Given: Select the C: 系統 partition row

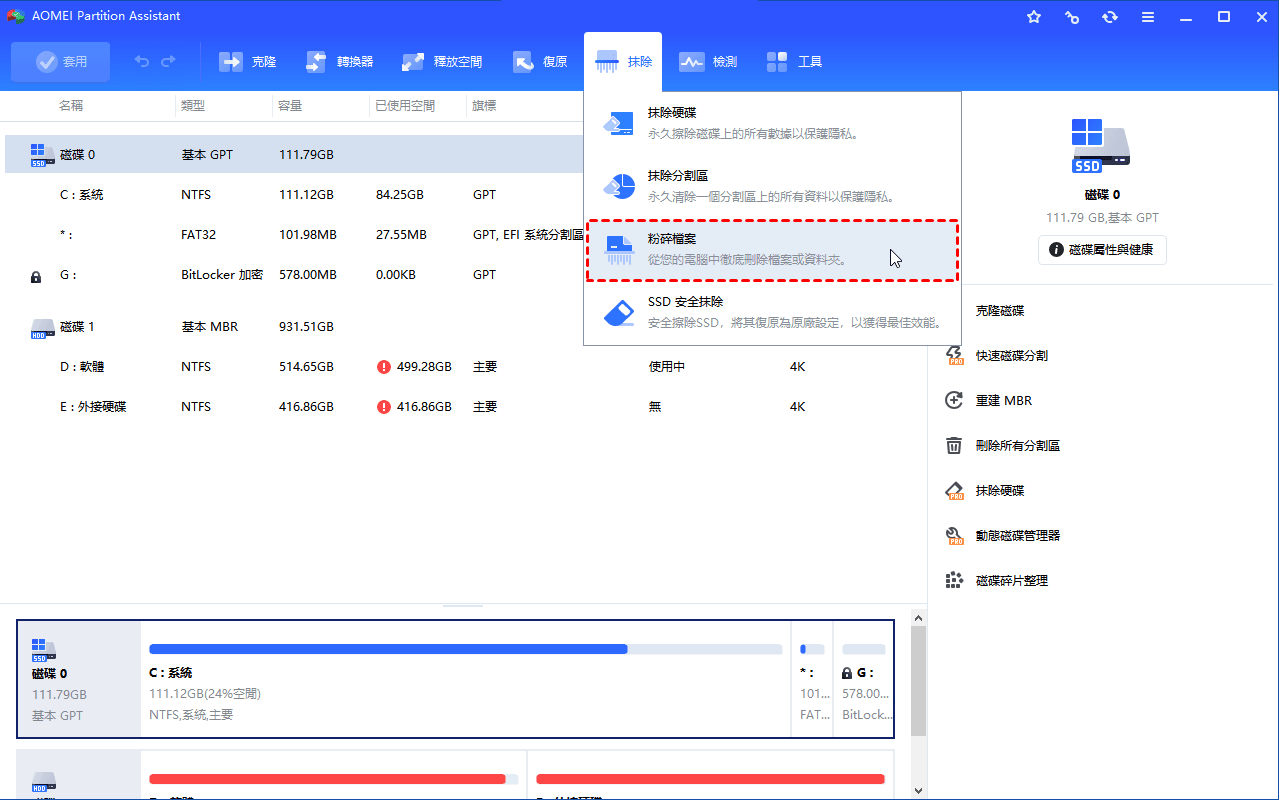Looking at the screenshot, I should [x=295, y=195].
